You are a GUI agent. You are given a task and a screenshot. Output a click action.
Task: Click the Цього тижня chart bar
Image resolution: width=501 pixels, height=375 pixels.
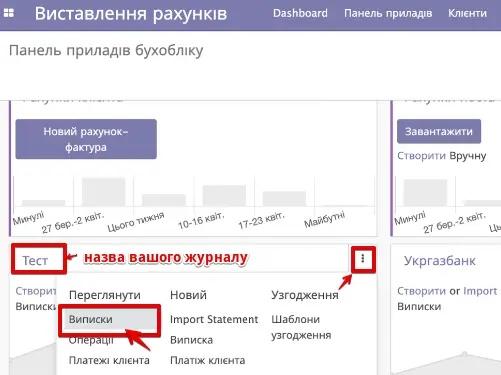pos(164,200)
